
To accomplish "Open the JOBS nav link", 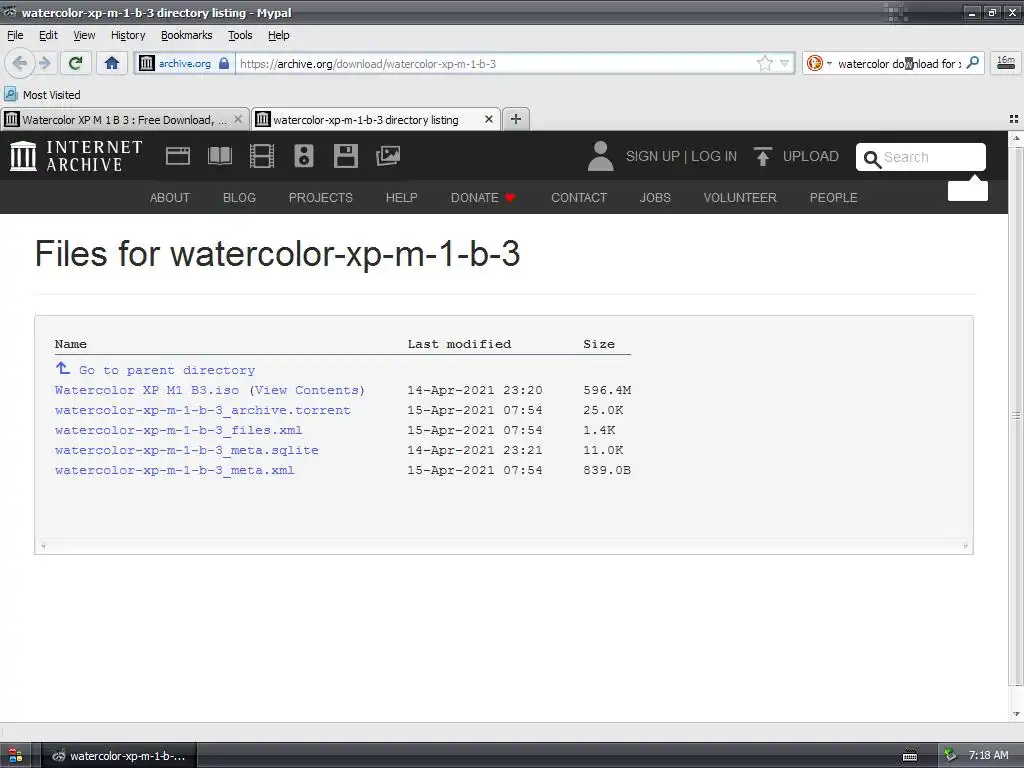I will pyautogui.click(x=655, y=198).
